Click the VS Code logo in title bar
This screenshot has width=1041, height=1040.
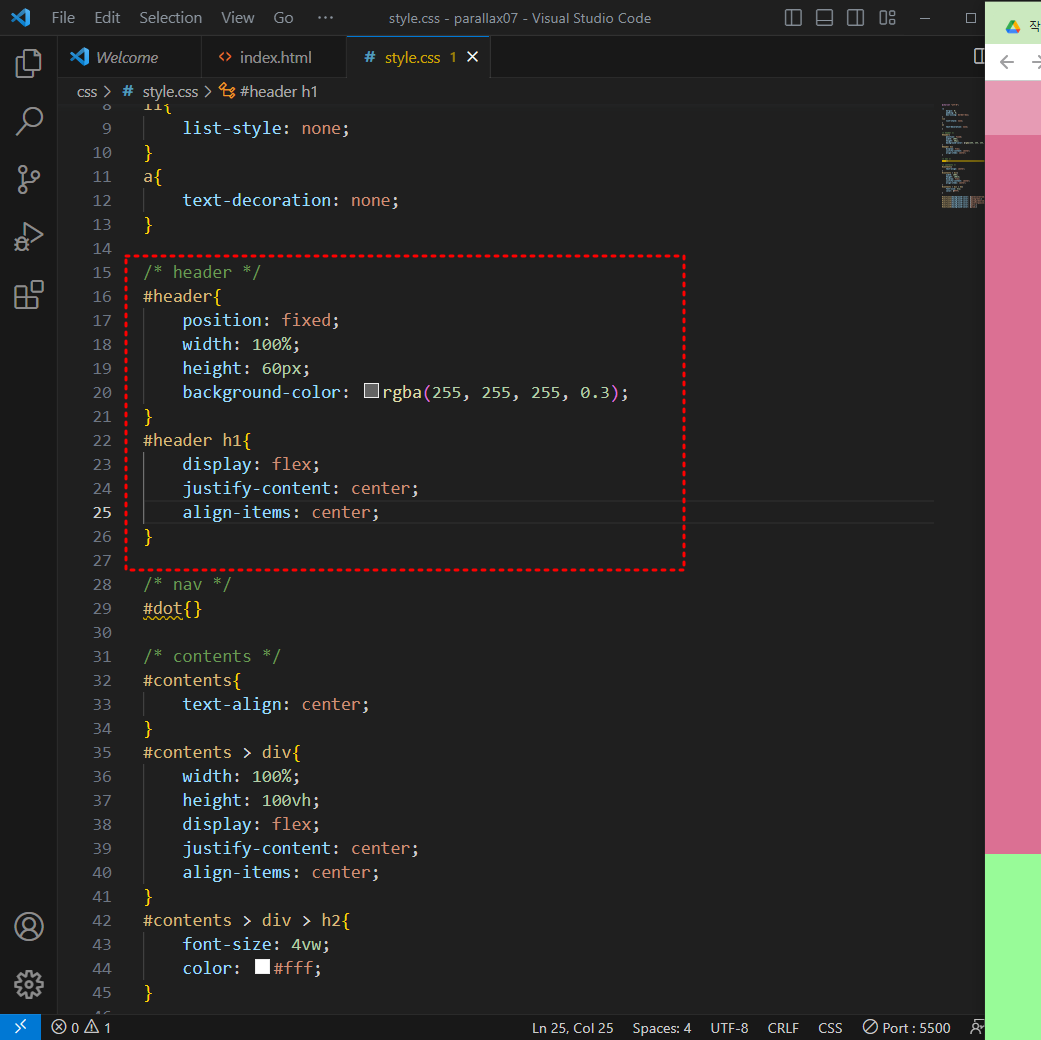(x=21, y=17)
